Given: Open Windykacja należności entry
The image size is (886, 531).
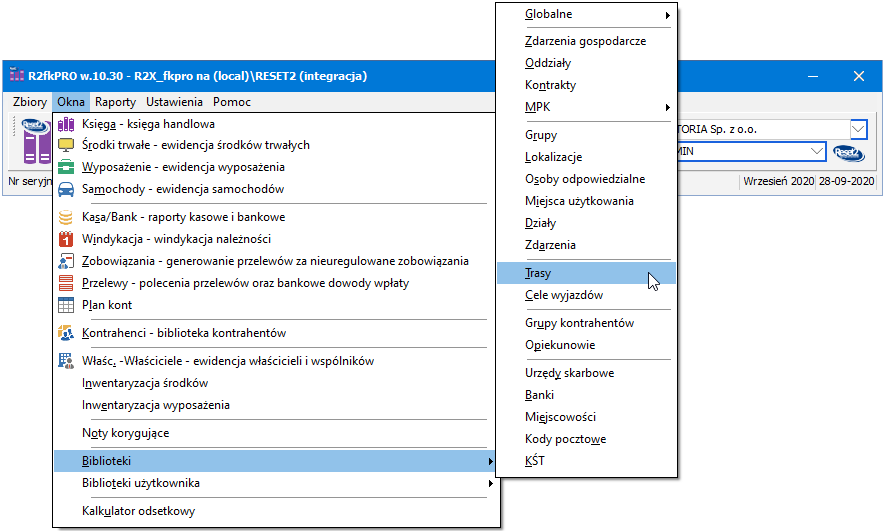Looking at the screenshot, I should click(277, 240).
